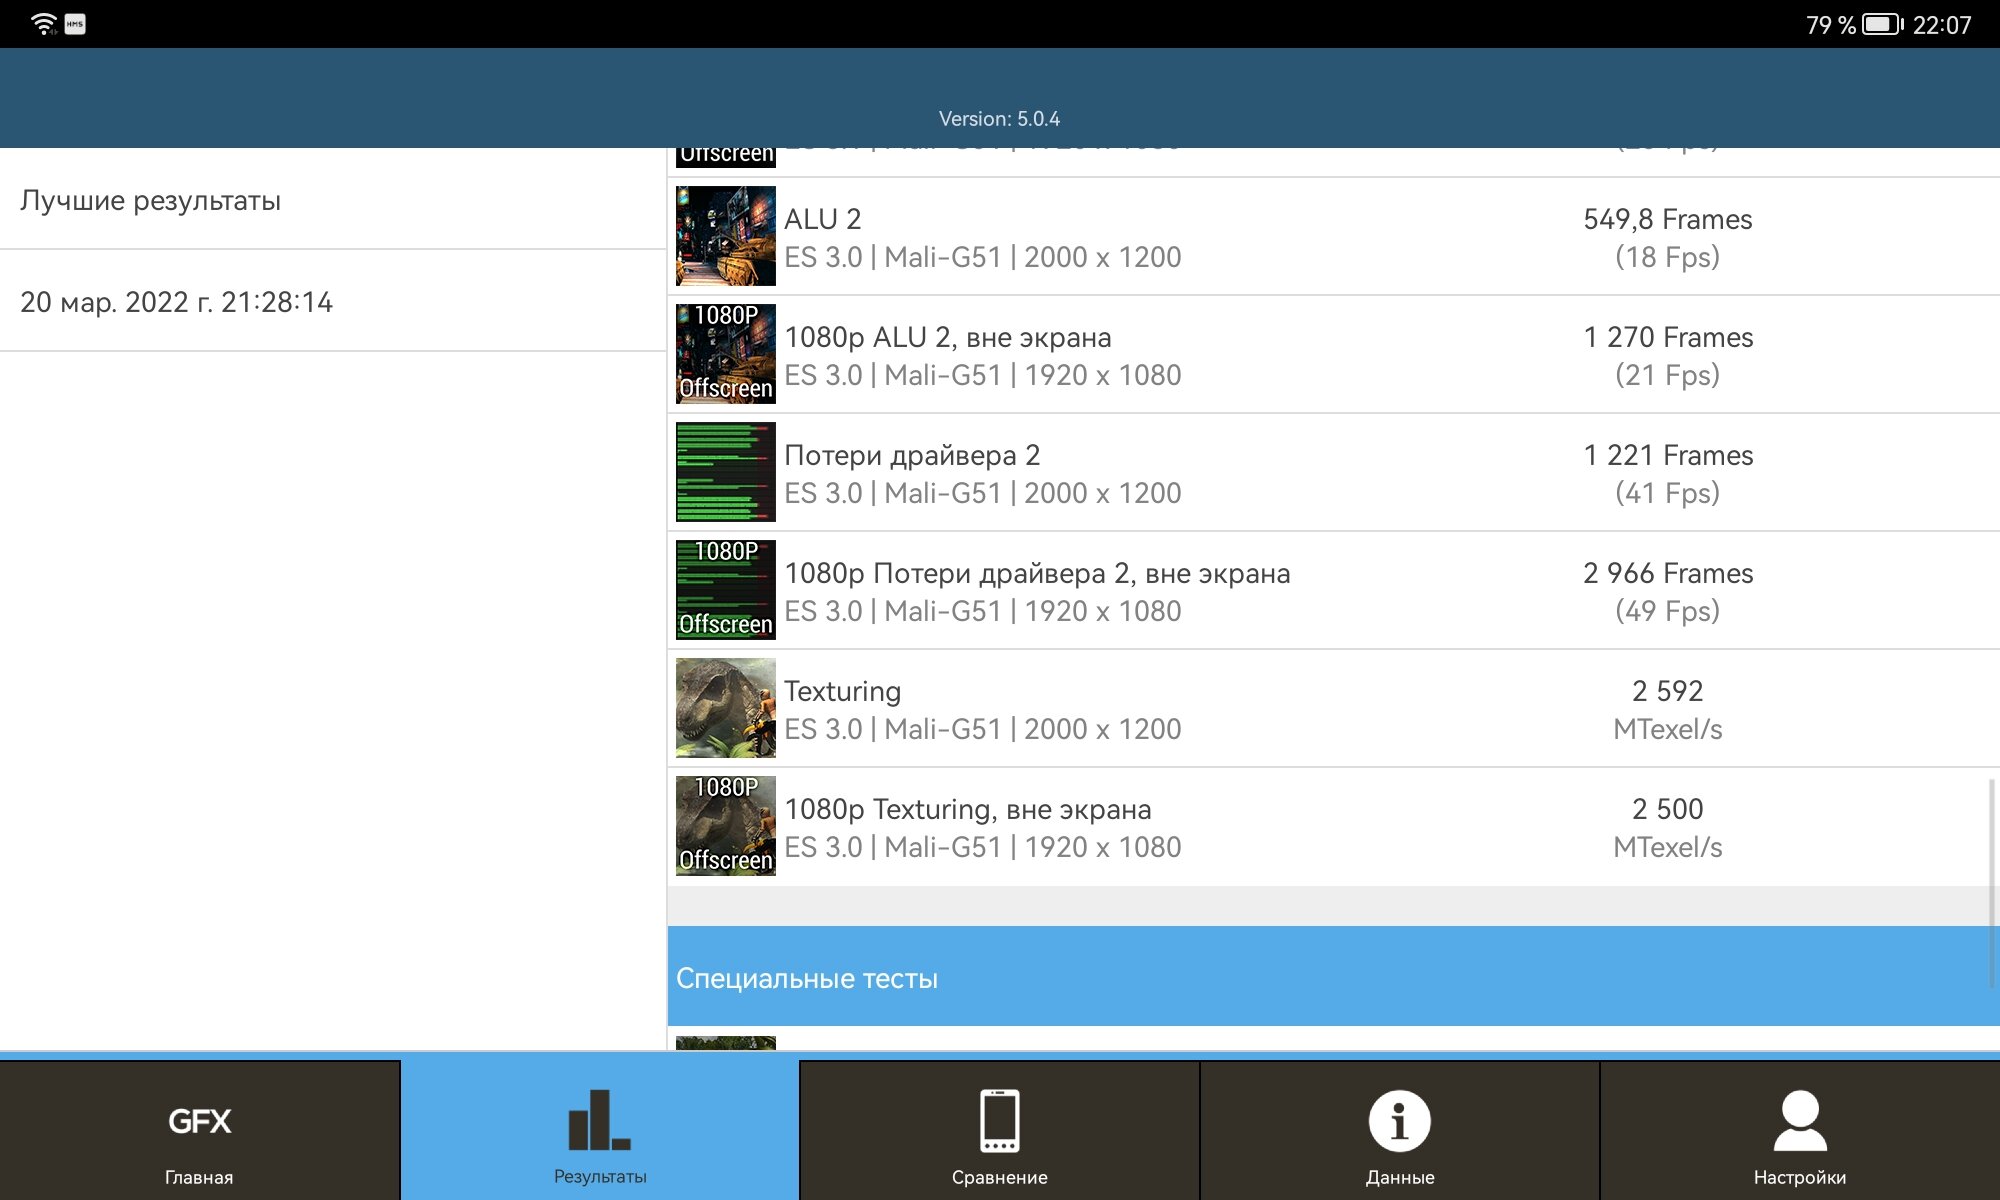Tap the Специальные тесты section header
The height and width of the screenshot is (1200, 2000).
point(1333,976)
